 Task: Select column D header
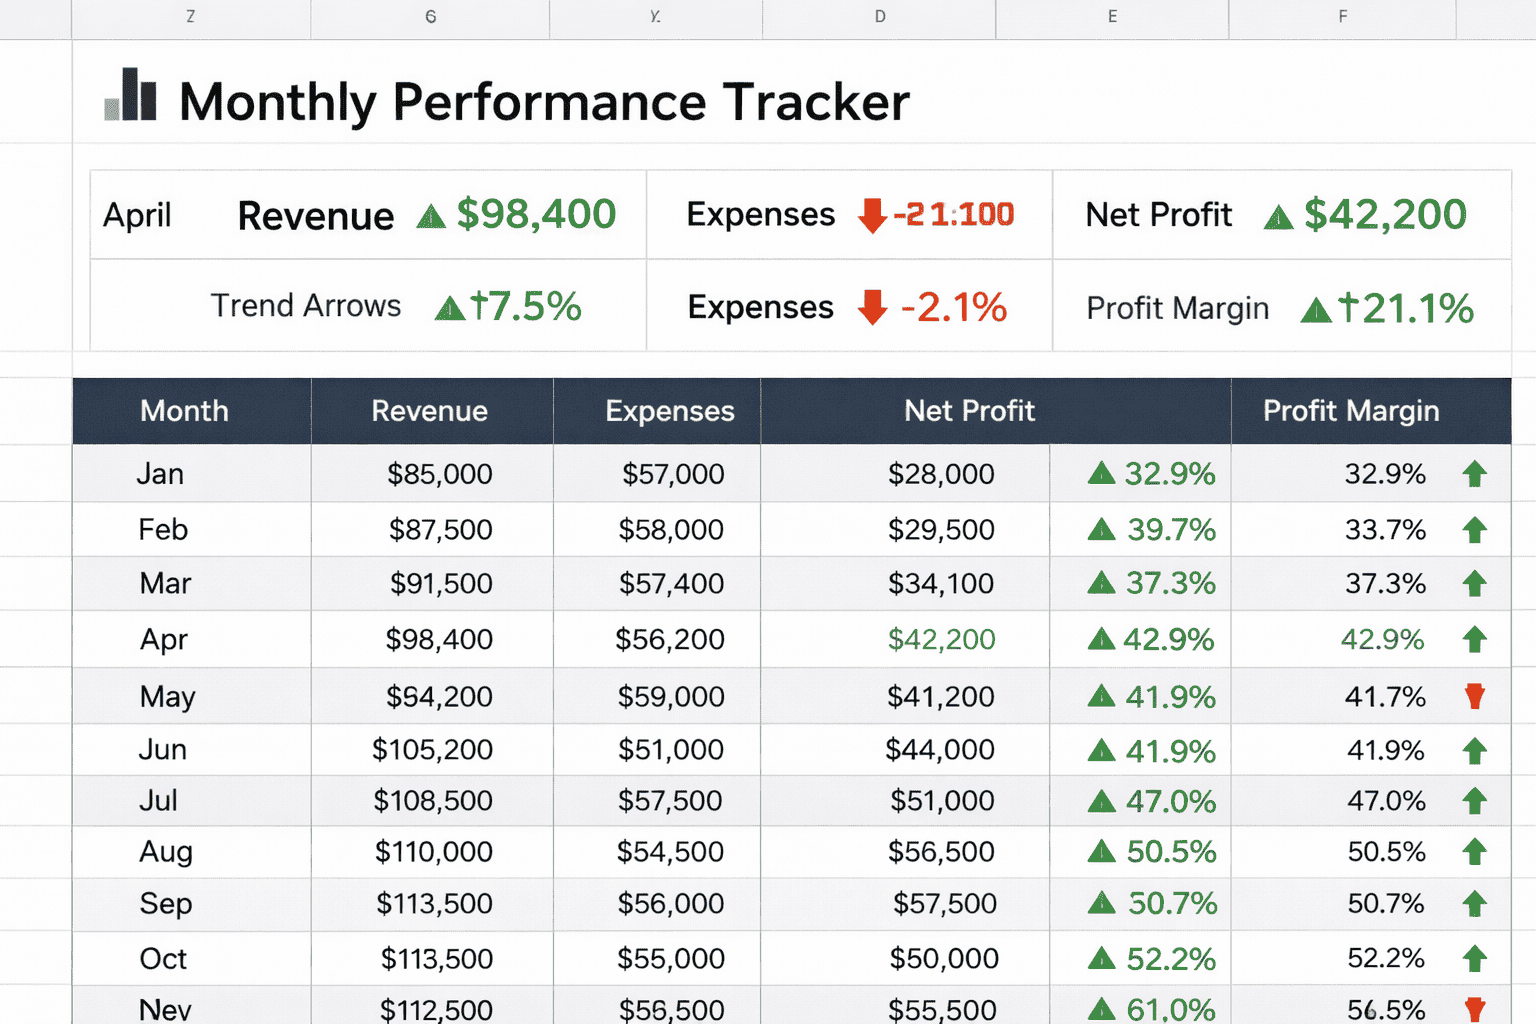(879, 17)
